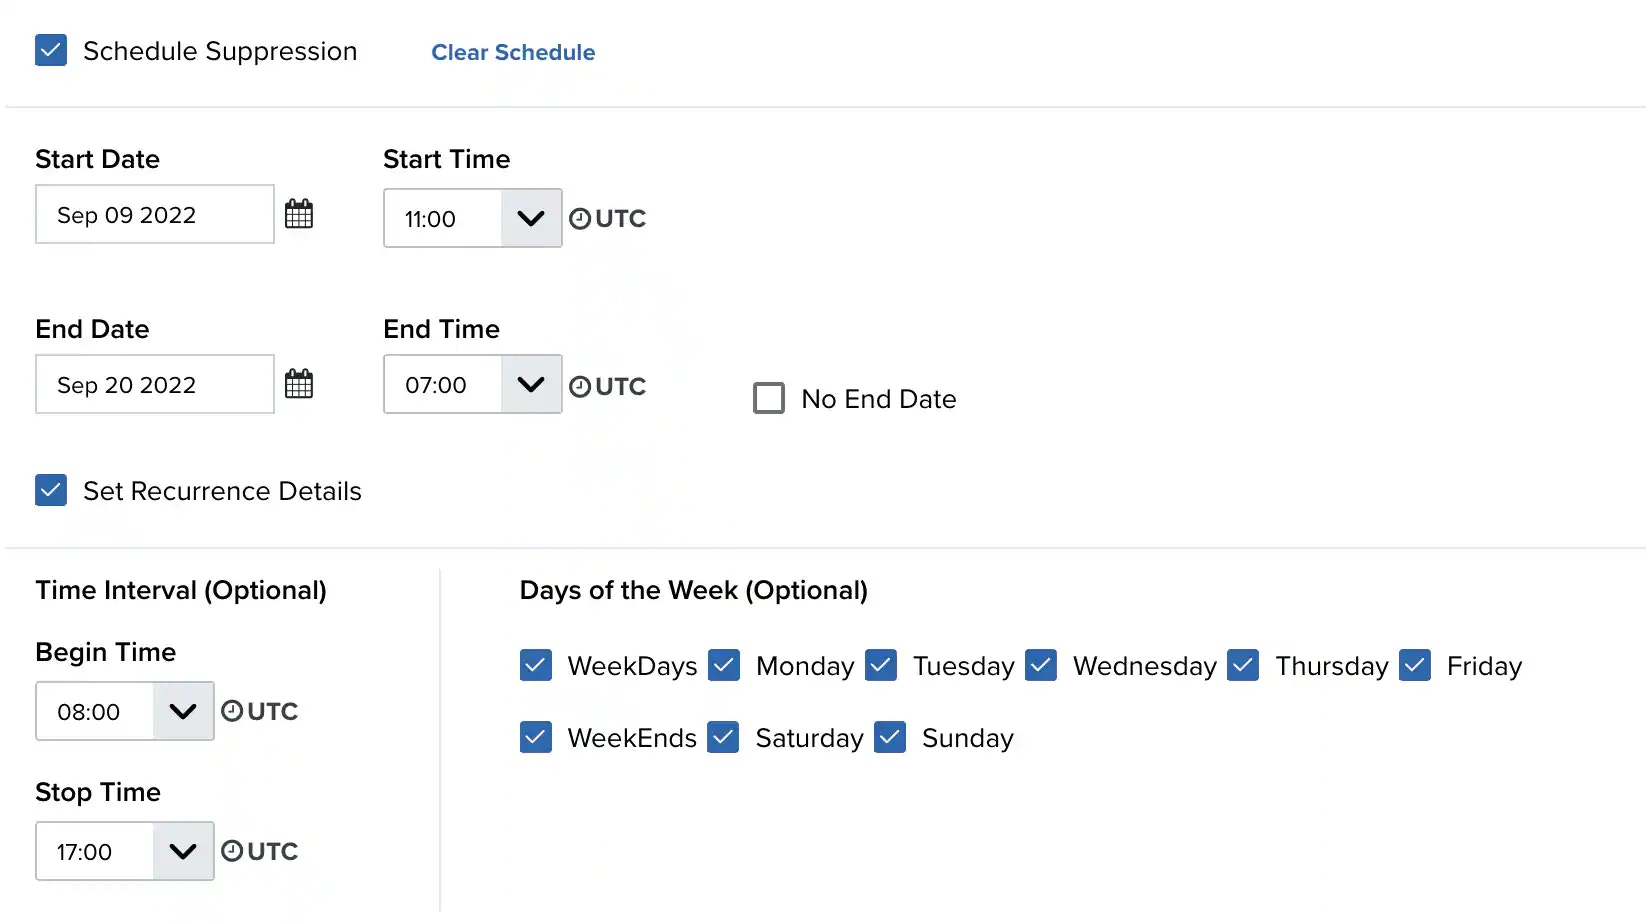Uncheck the Schedule Suppression checkbox

51,51
